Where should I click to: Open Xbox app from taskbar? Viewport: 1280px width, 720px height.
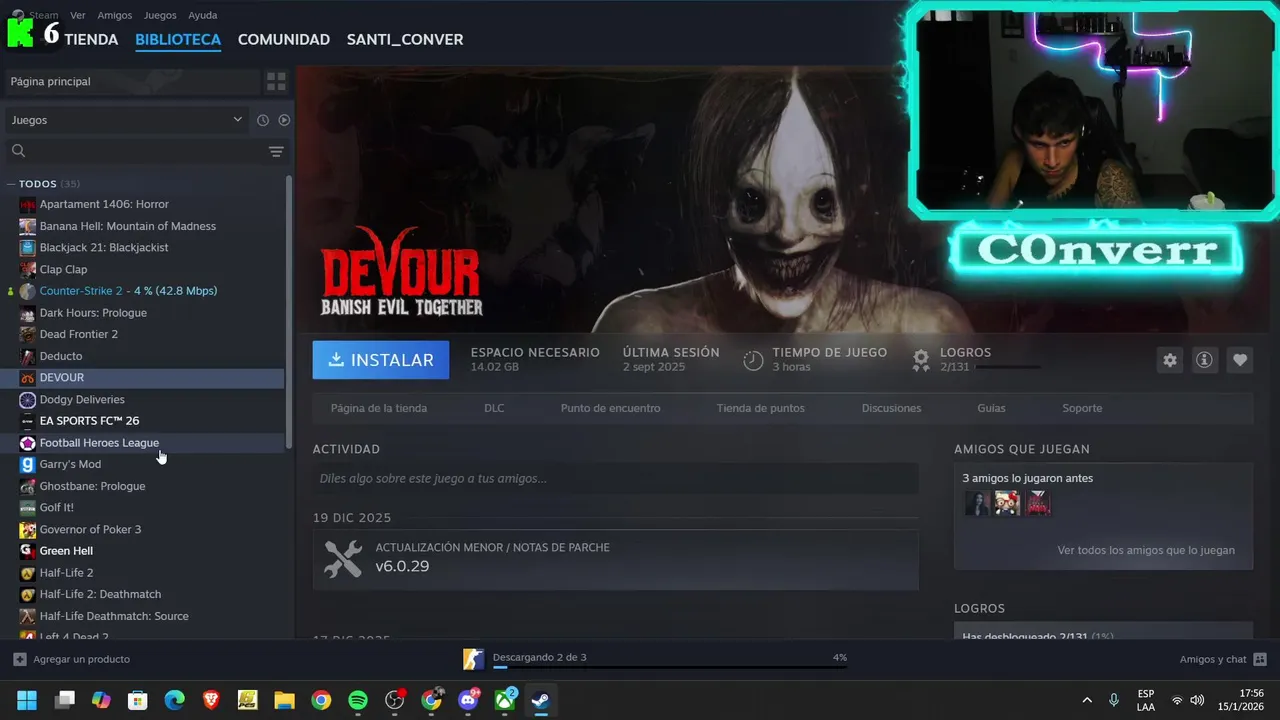point(505,700)
